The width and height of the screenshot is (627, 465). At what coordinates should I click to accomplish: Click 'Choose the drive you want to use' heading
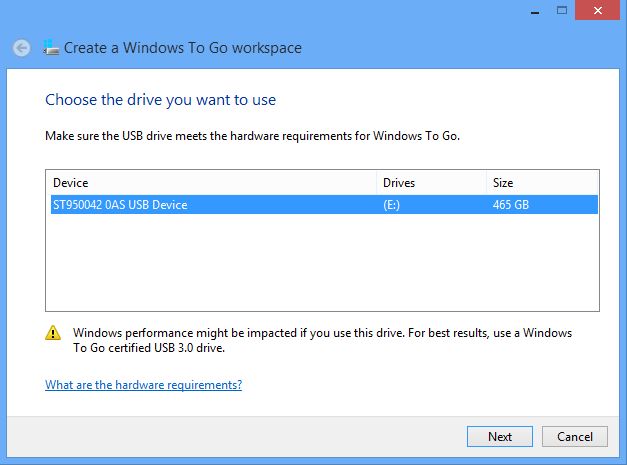pyautogui.click(x=160, y=100)
